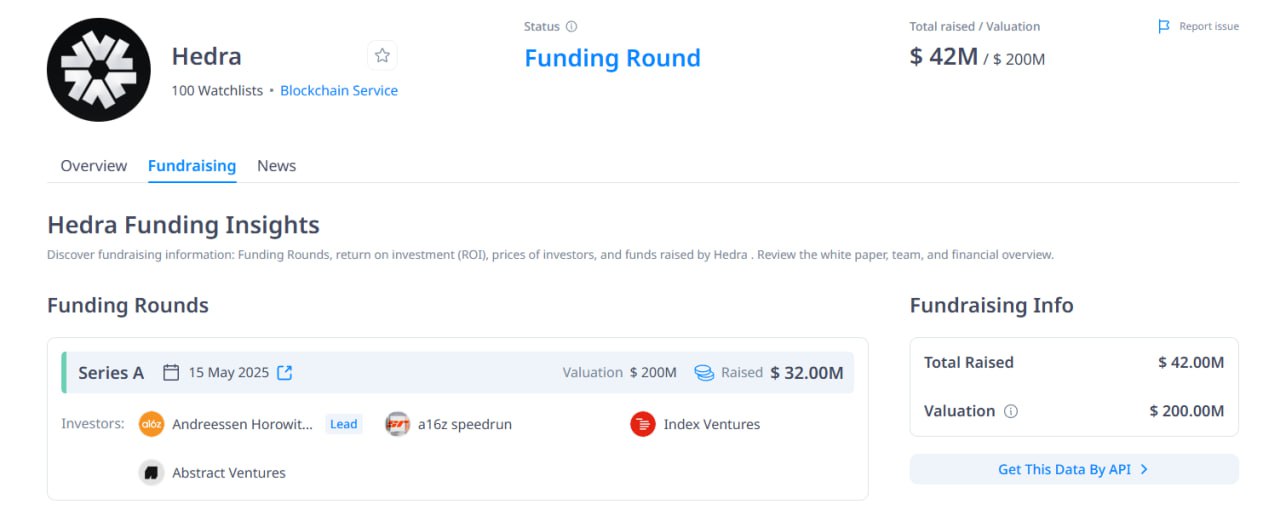This screenshot has width=1280, height=510.
Task: Click the a16z speedrun logo icon
Action: [397, 424]
